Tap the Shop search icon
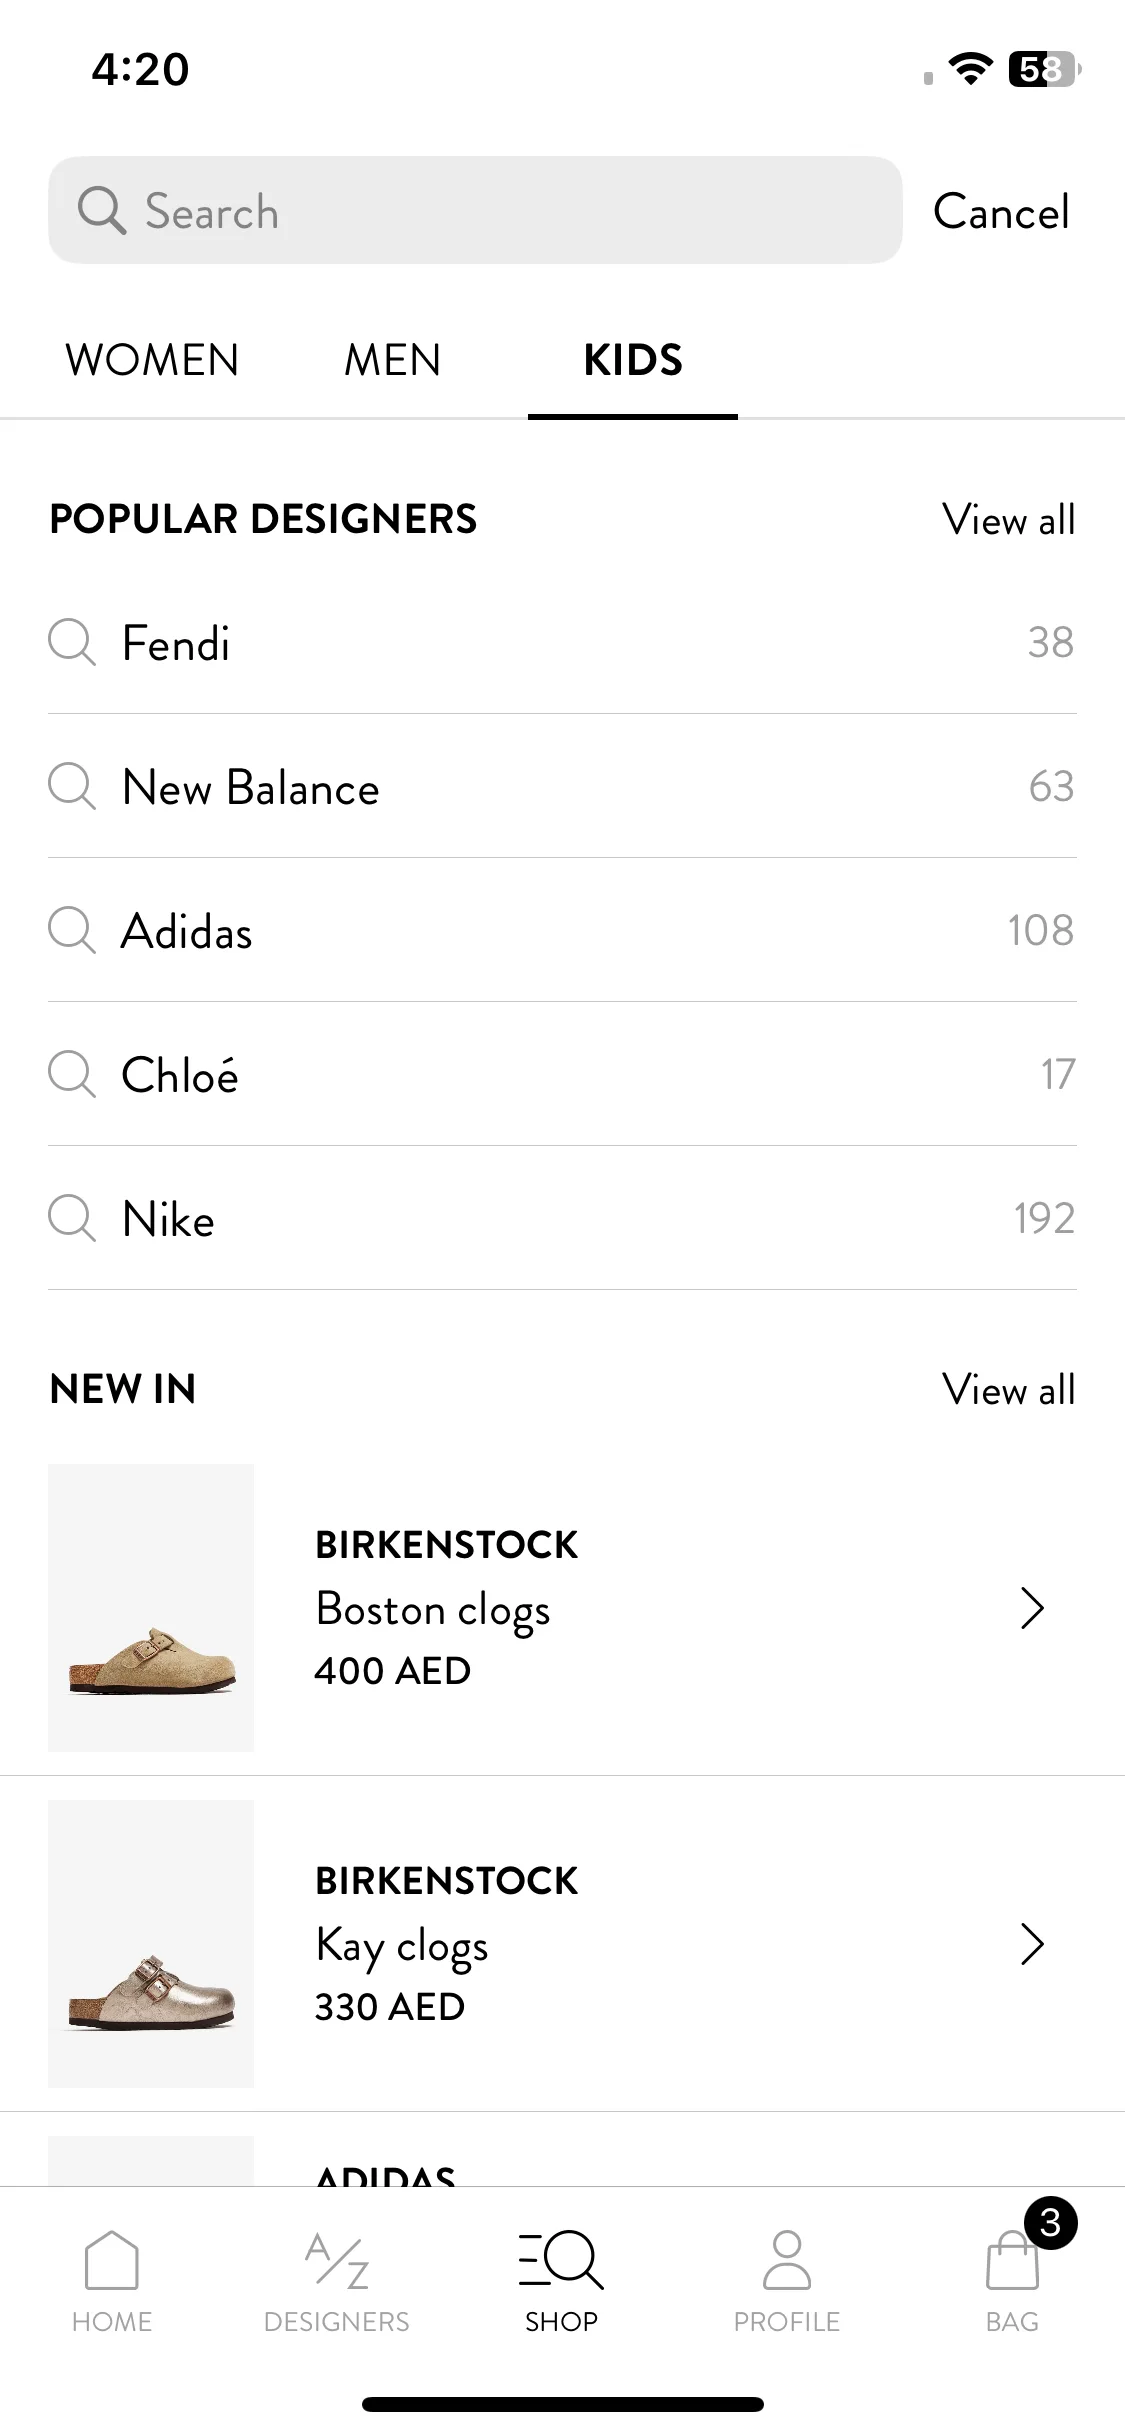1125x2436 pixels. click(561, 2260)
